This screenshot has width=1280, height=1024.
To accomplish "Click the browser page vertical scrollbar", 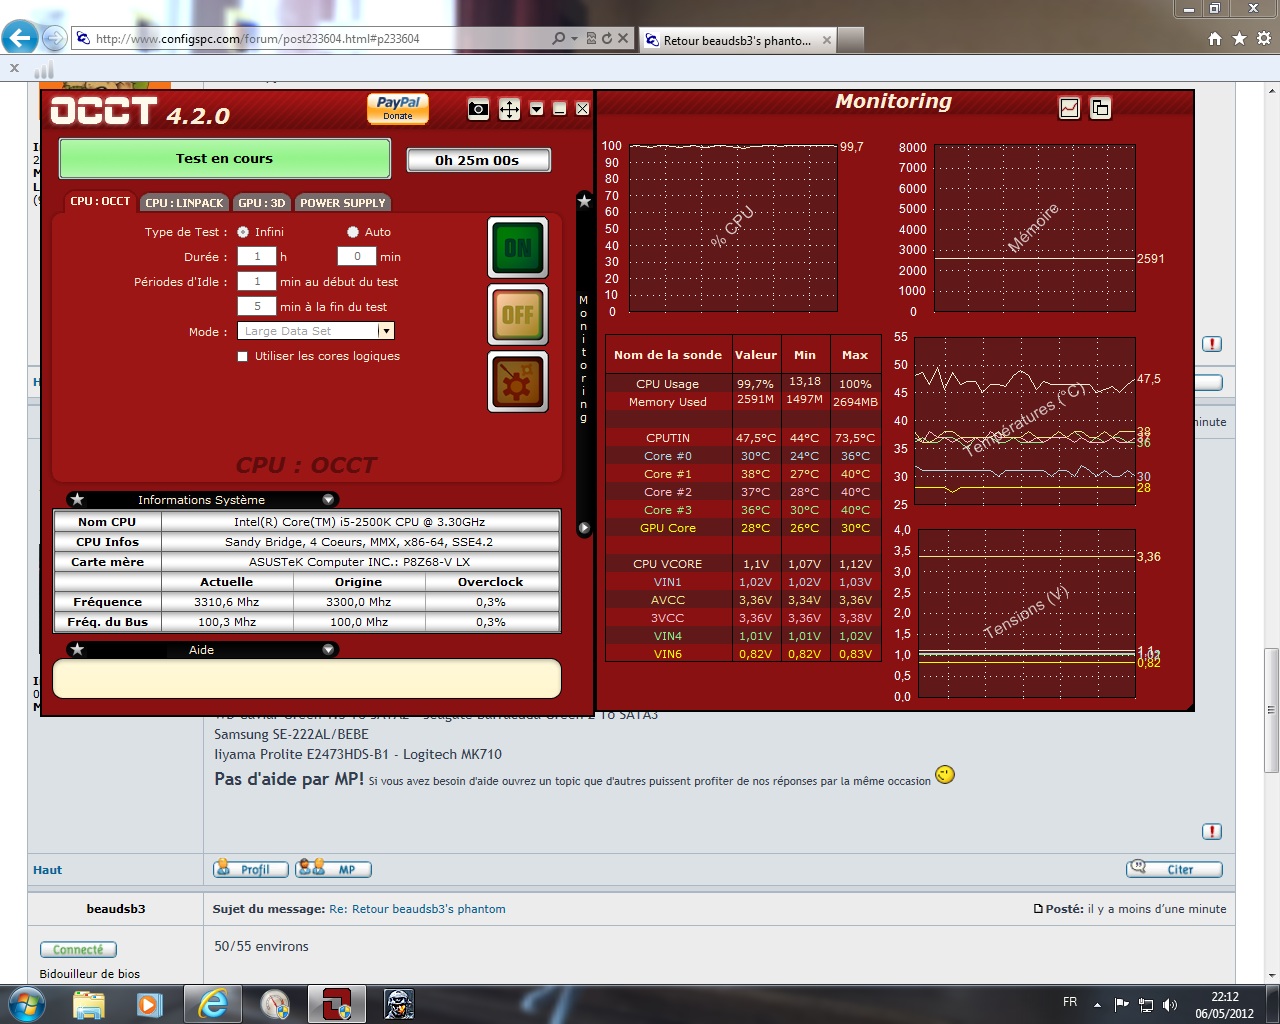I will pyautogui.click(x=1271, y=710).
